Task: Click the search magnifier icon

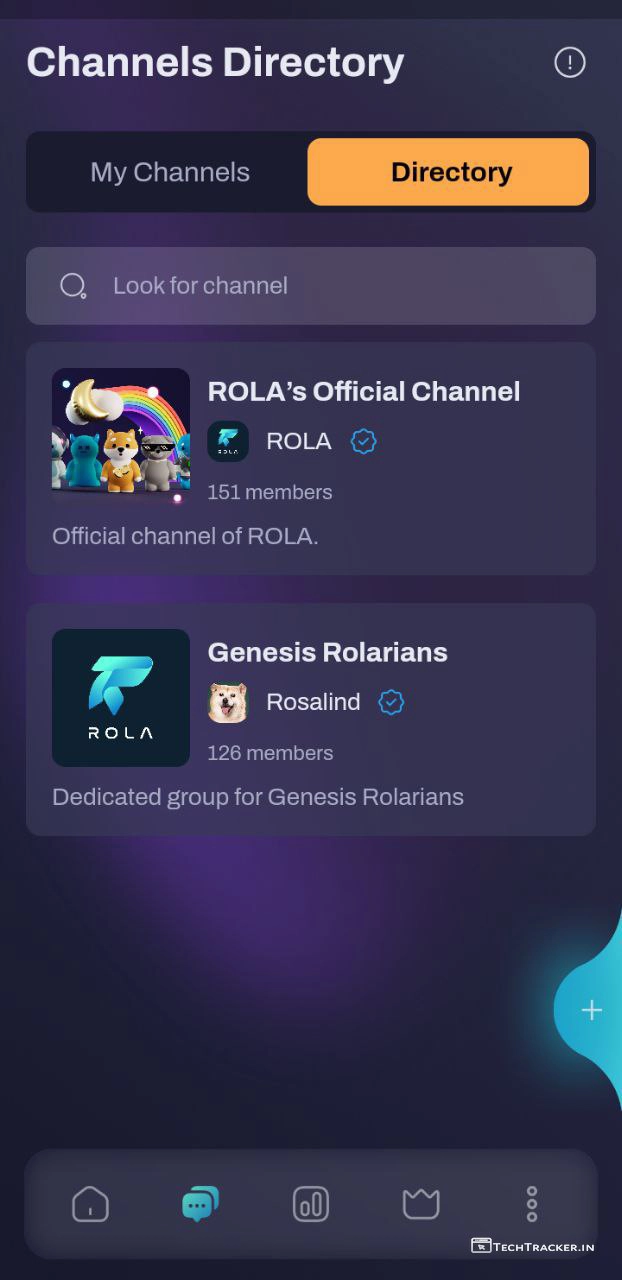Action: pyautogui.click(x=73, y=286)
